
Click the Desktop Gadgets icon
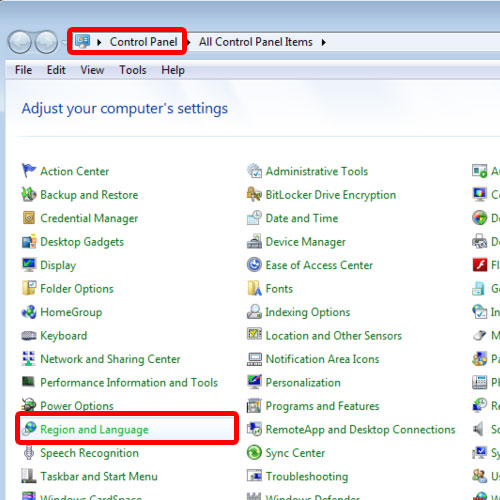click(x=29, y=241)
